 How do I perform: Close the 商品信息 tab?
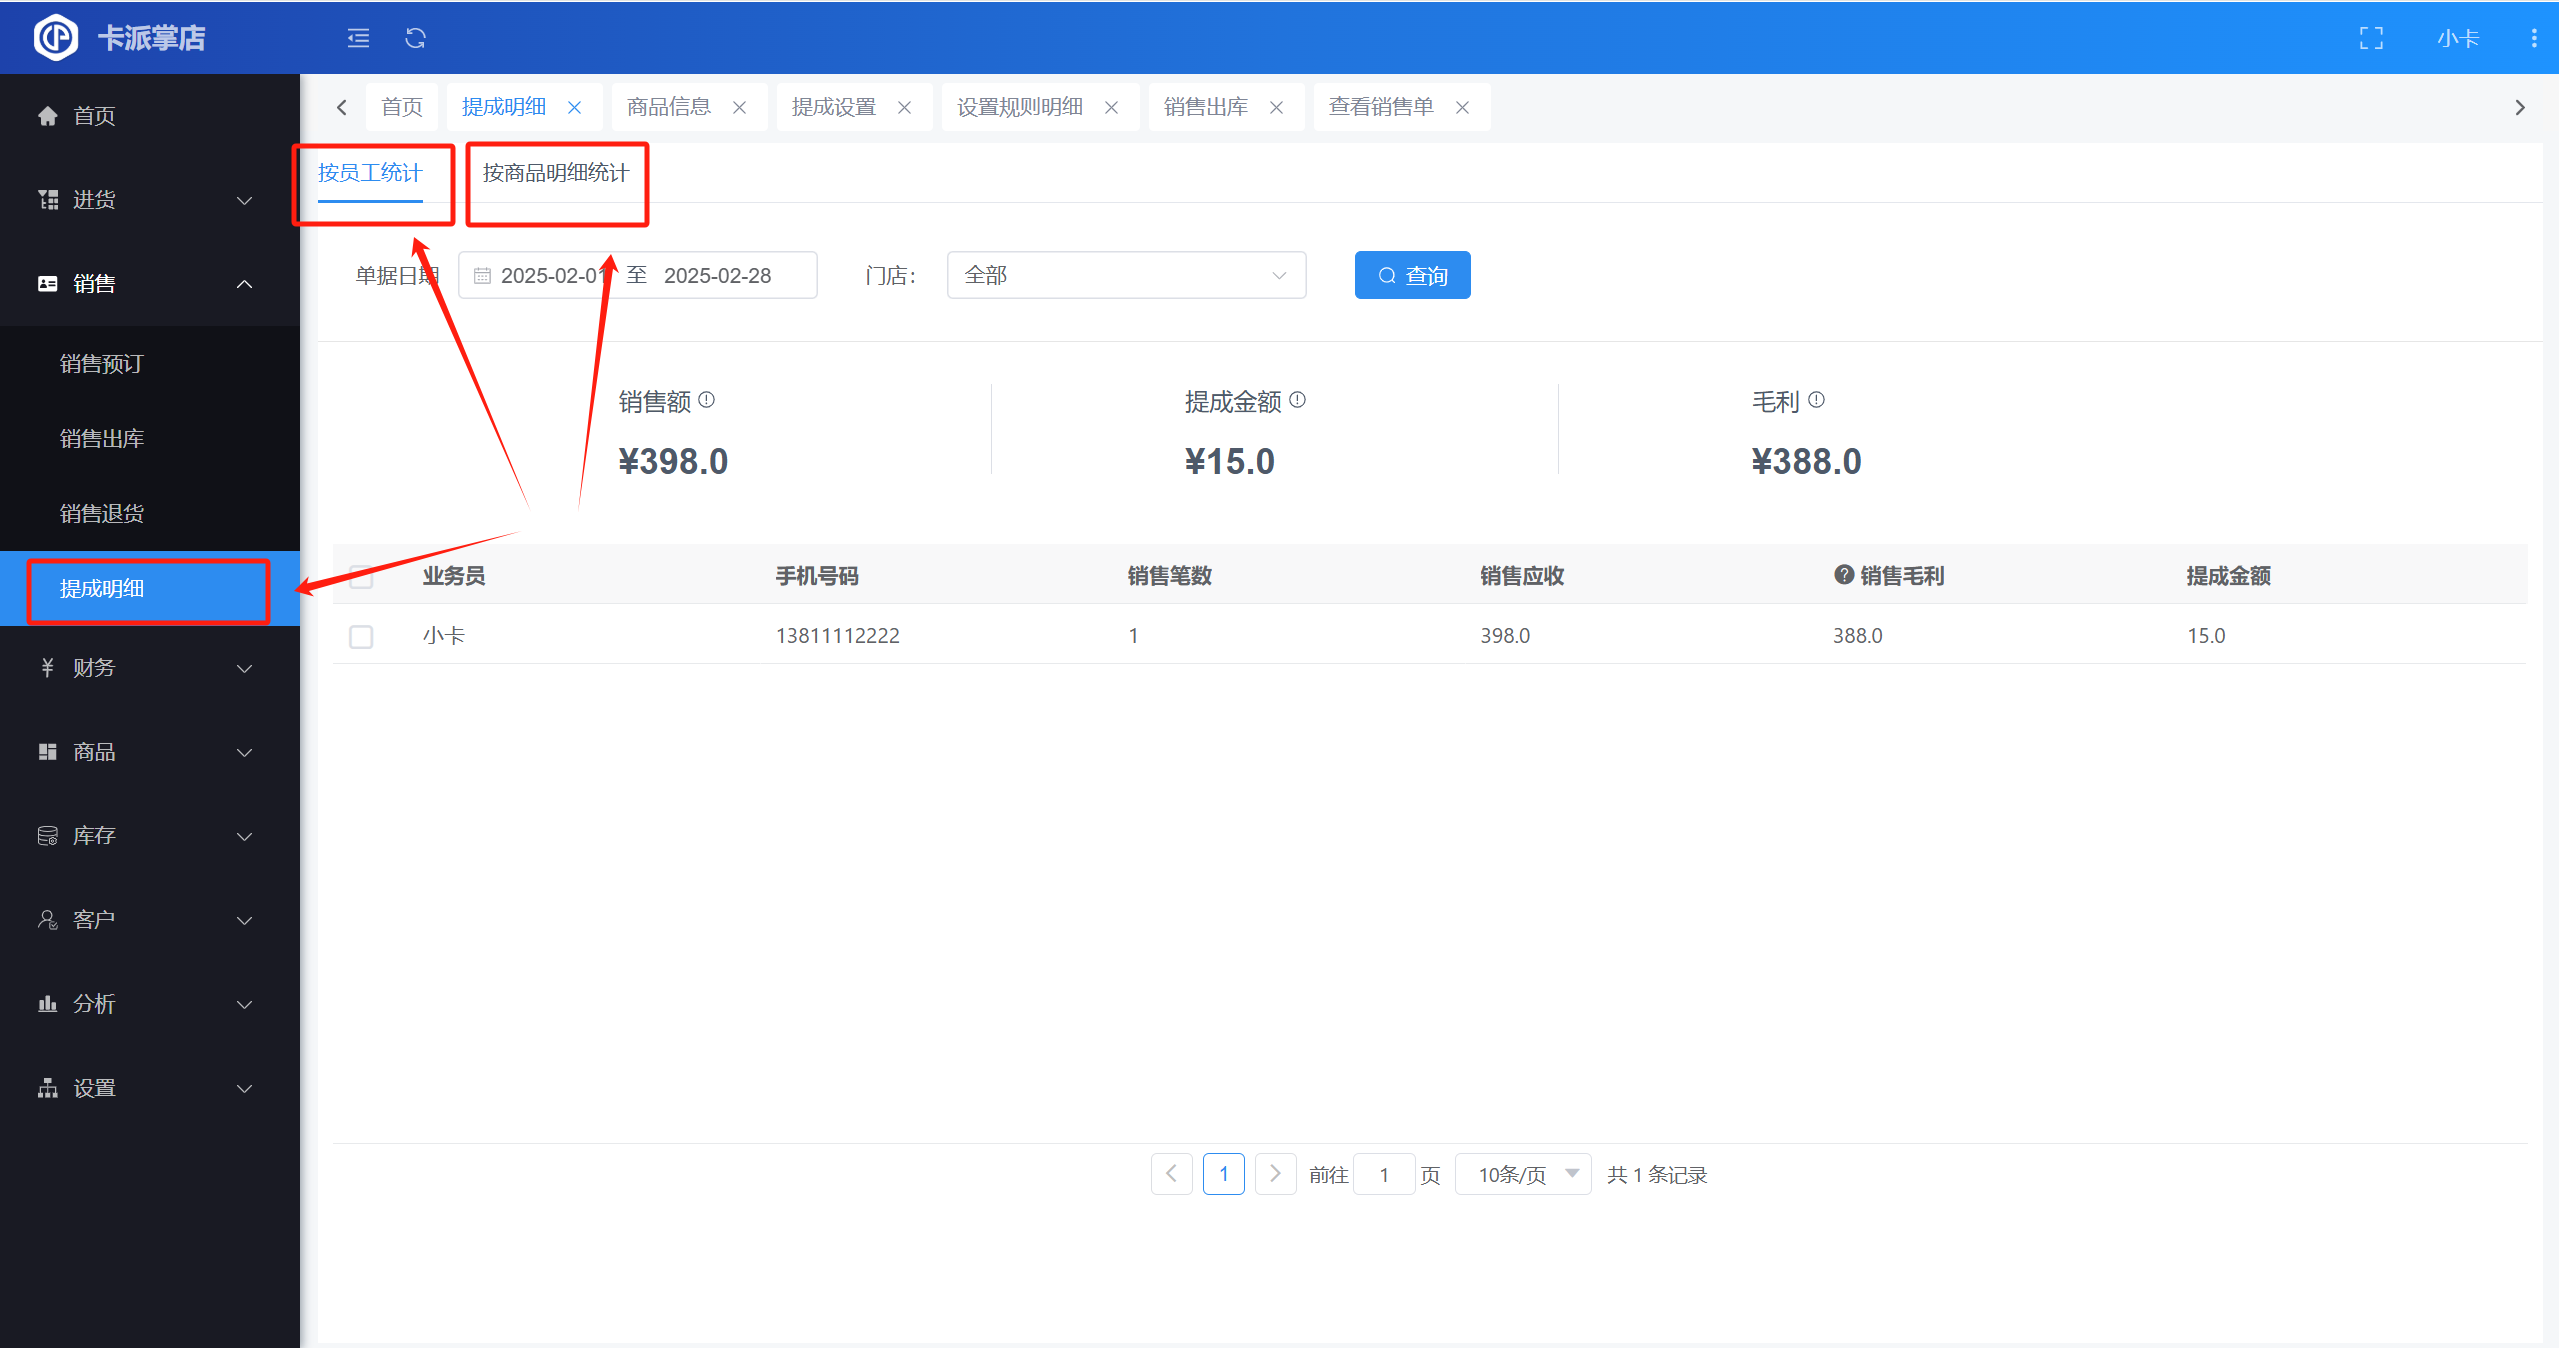click(x=740, y=108)
